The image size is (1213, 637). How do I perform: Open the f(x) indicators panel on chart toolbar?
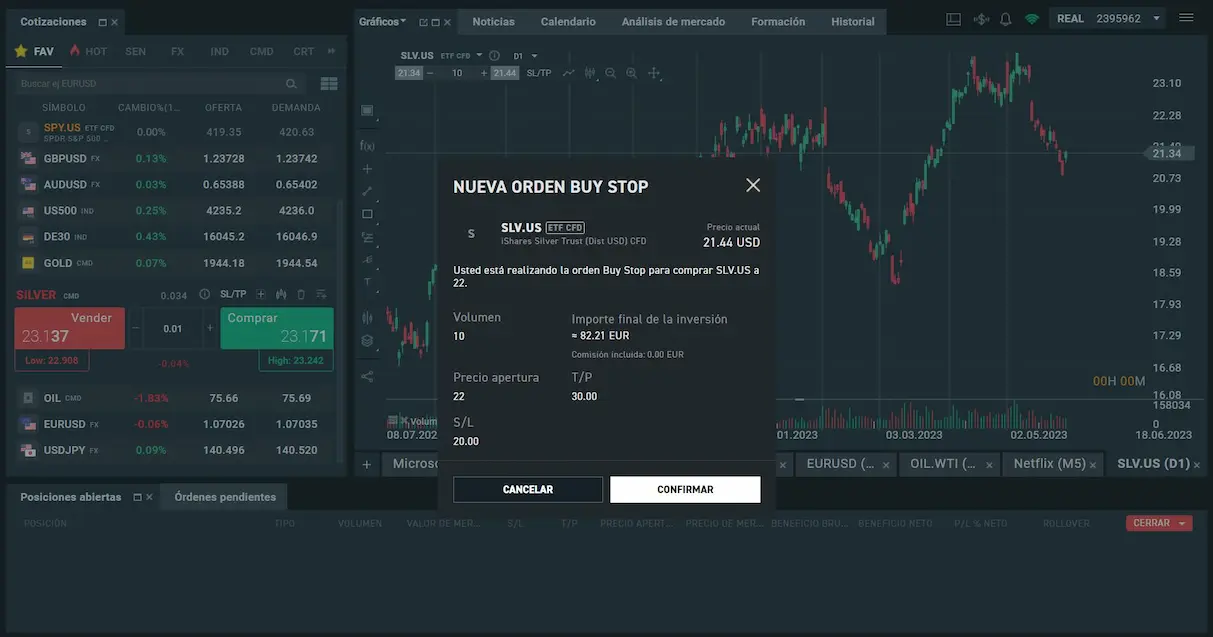367,145
